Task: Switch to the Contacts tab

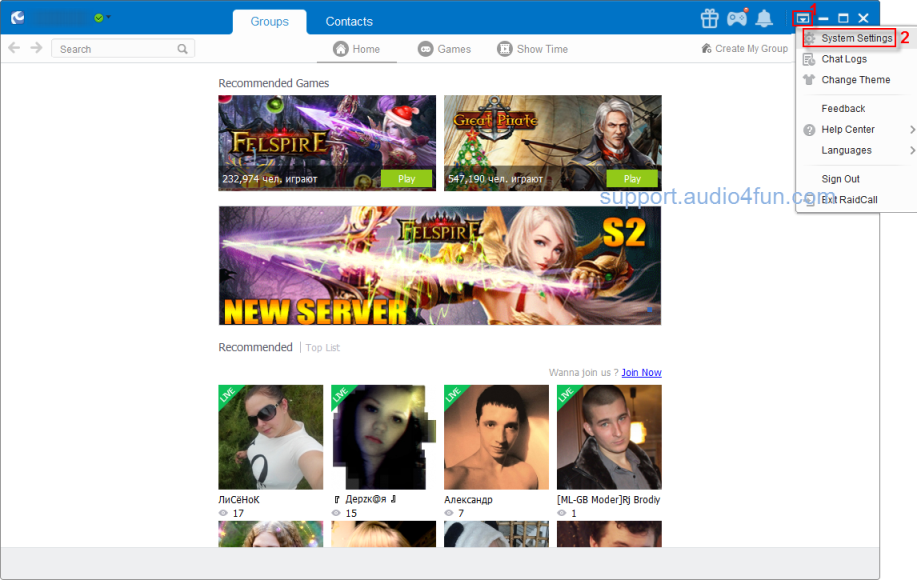Action: tap(349, 22)
